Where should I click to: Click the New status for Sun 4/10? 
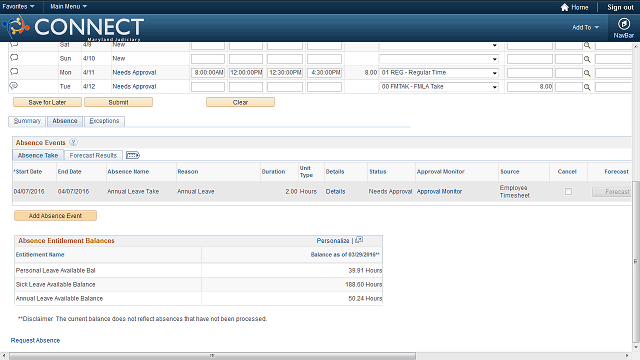(x=119, y=59)
